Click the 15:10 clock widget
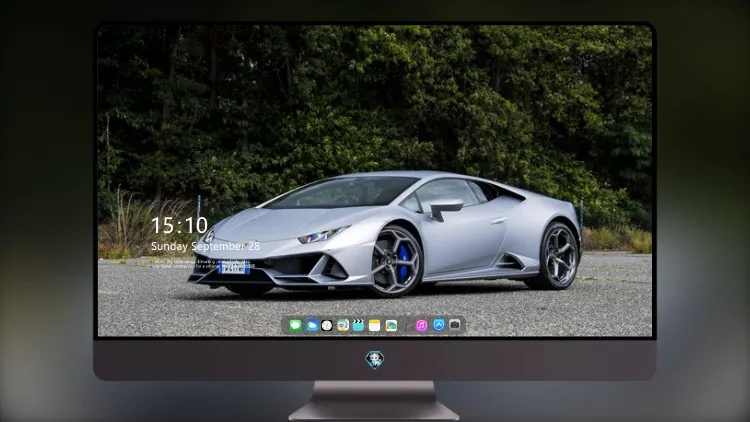 tap(179, 225)
